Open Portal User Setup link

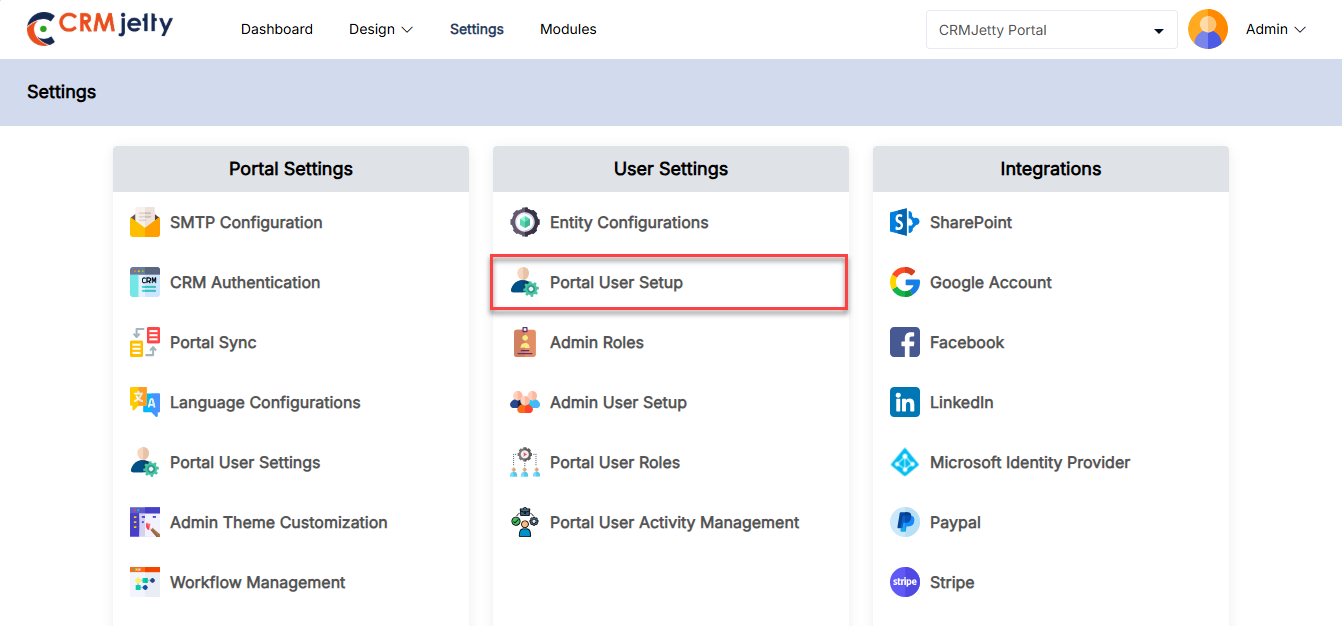click(x=616, y=283)
